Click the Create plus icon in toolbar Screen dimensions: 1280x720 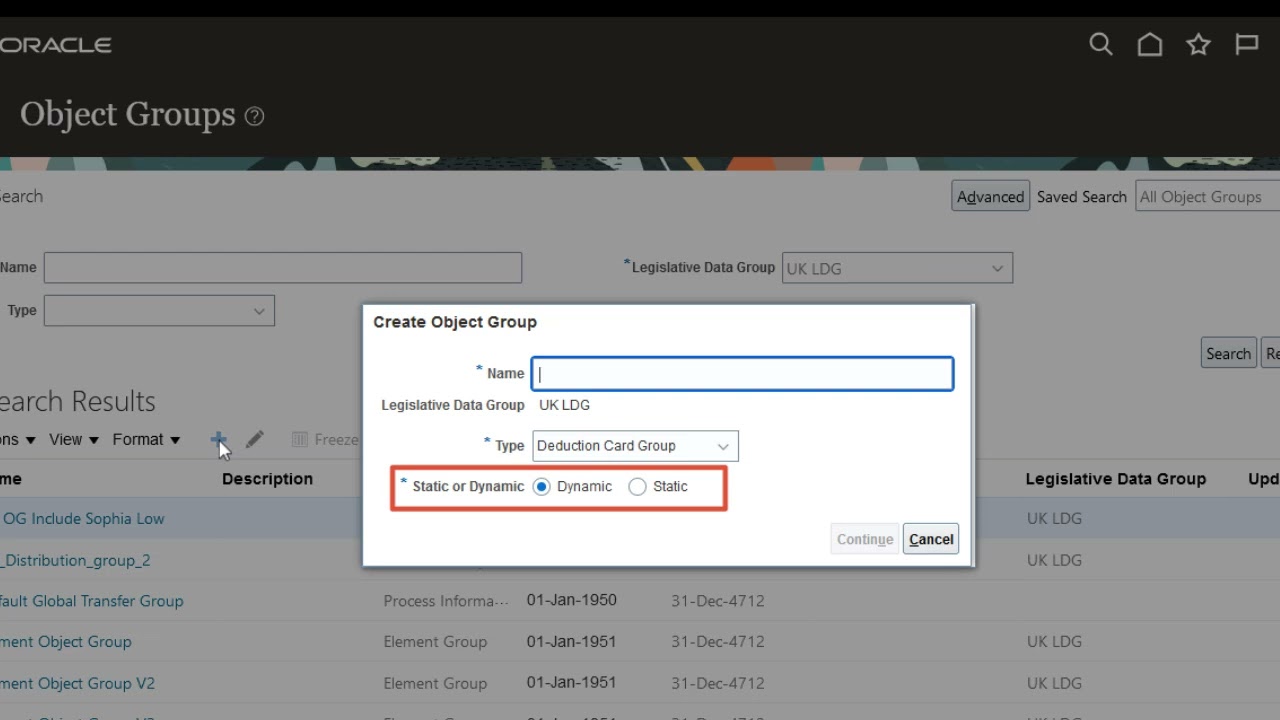coord(218,439)
